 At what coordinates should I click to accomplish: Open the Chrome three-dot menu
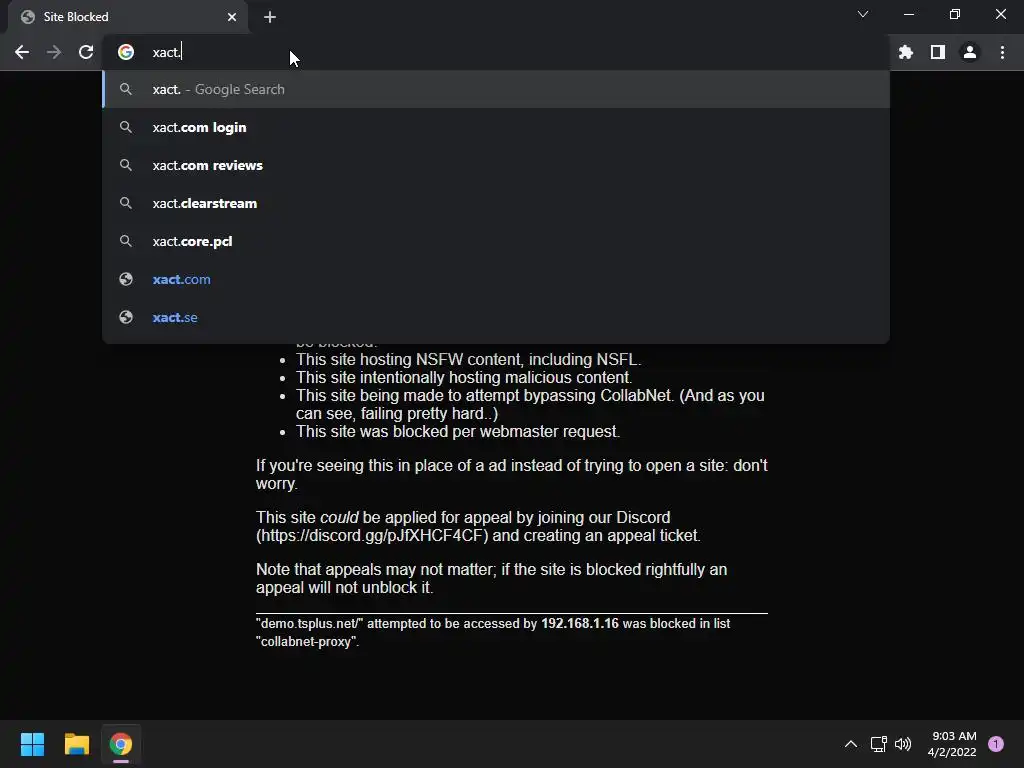pos(1002,52)
